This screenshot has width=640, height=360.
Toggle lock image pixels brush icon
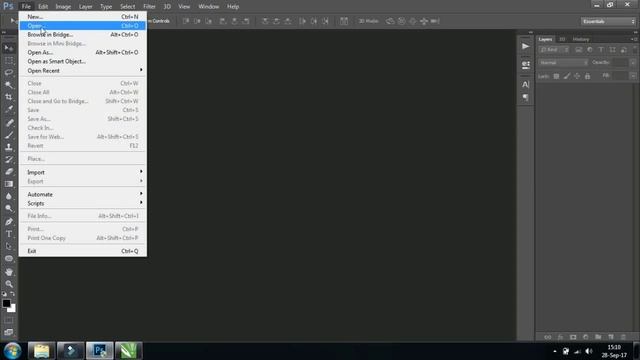(567, 76)
